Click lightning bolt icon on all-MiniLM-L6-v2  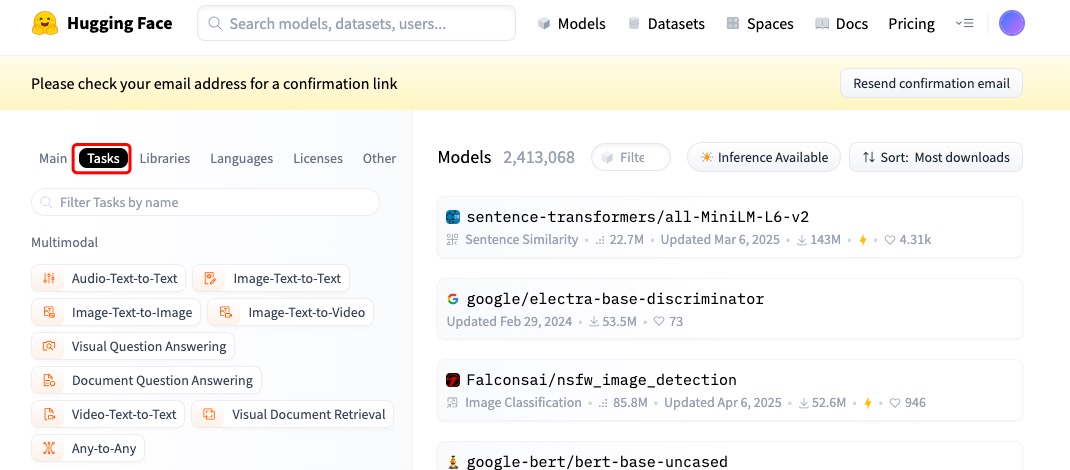[863, 239]
